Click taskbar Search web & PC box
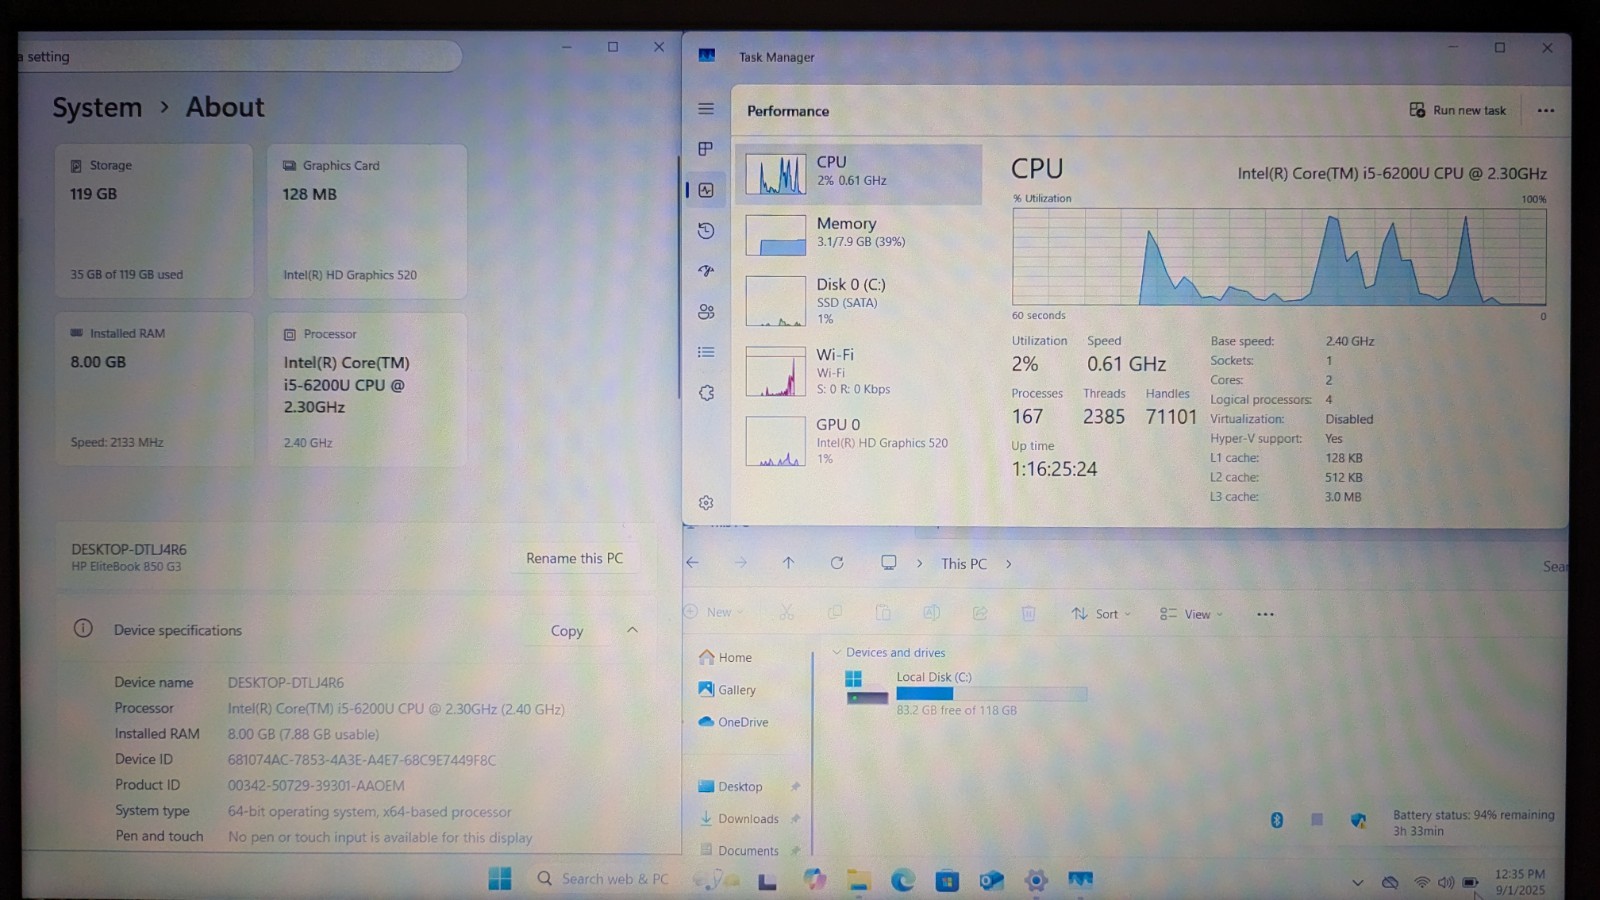This screenshot has width=1600, height=900. click(603, 878)
